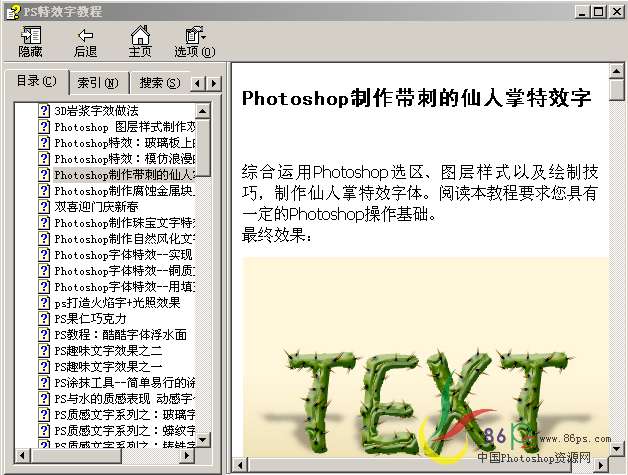Open the Options (选项) toolbar menu
Image resolution: width=628 pixels, height=475 pixels.
pyautogui.click(x=195, y=41)
